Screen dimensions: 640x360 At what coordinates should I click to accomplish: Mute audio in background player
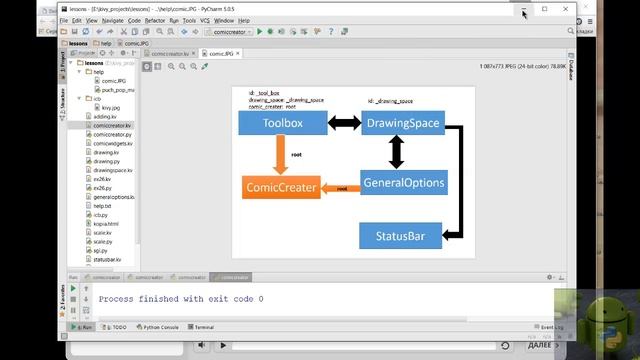pyautogui.click(x=202, y=345)
